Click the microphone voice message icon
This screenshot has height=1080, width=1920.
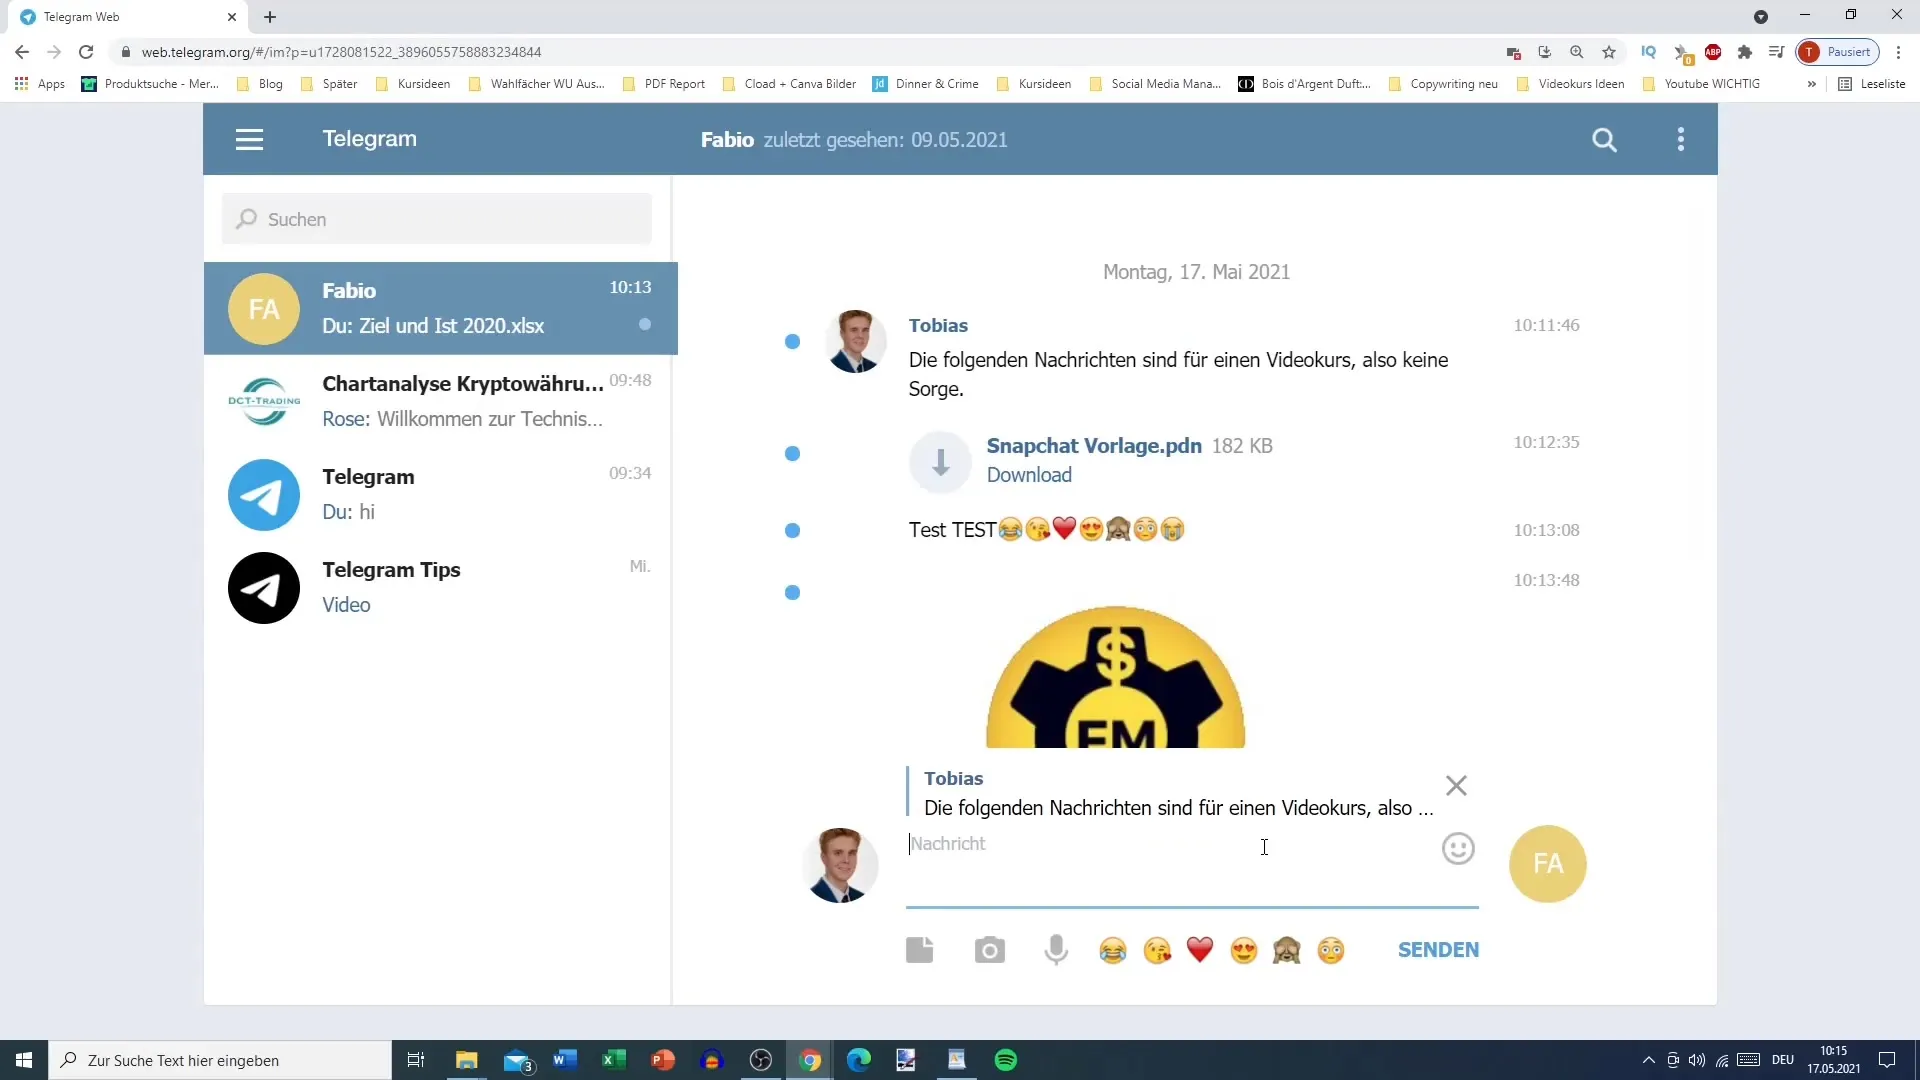[1056, 950]
